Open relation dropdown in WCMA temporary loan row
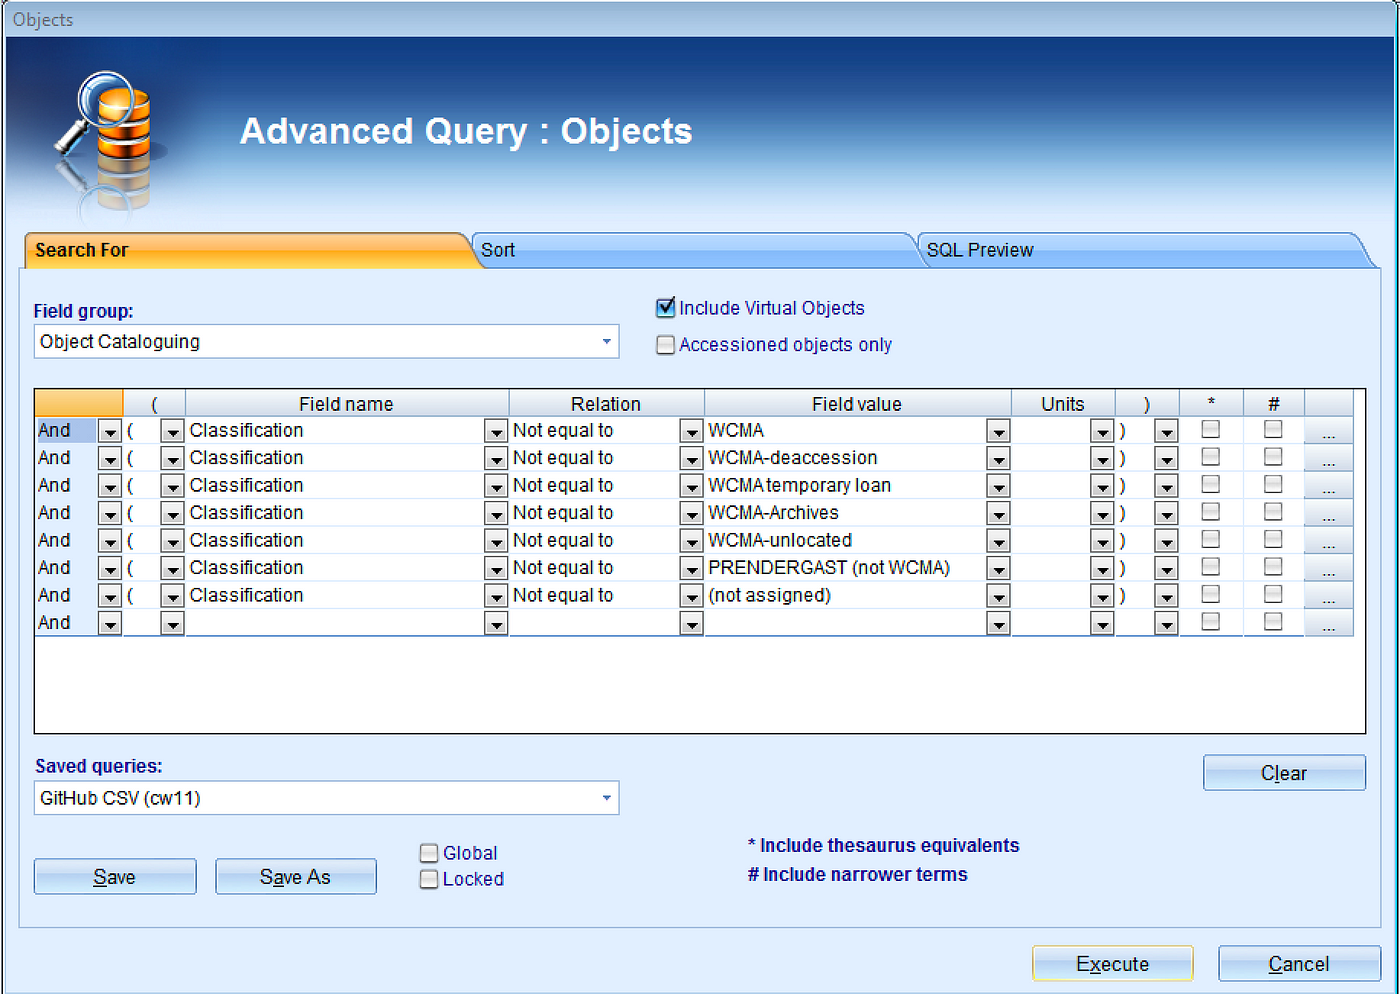Screen dimensions: 1400x994 pos(691,486)
